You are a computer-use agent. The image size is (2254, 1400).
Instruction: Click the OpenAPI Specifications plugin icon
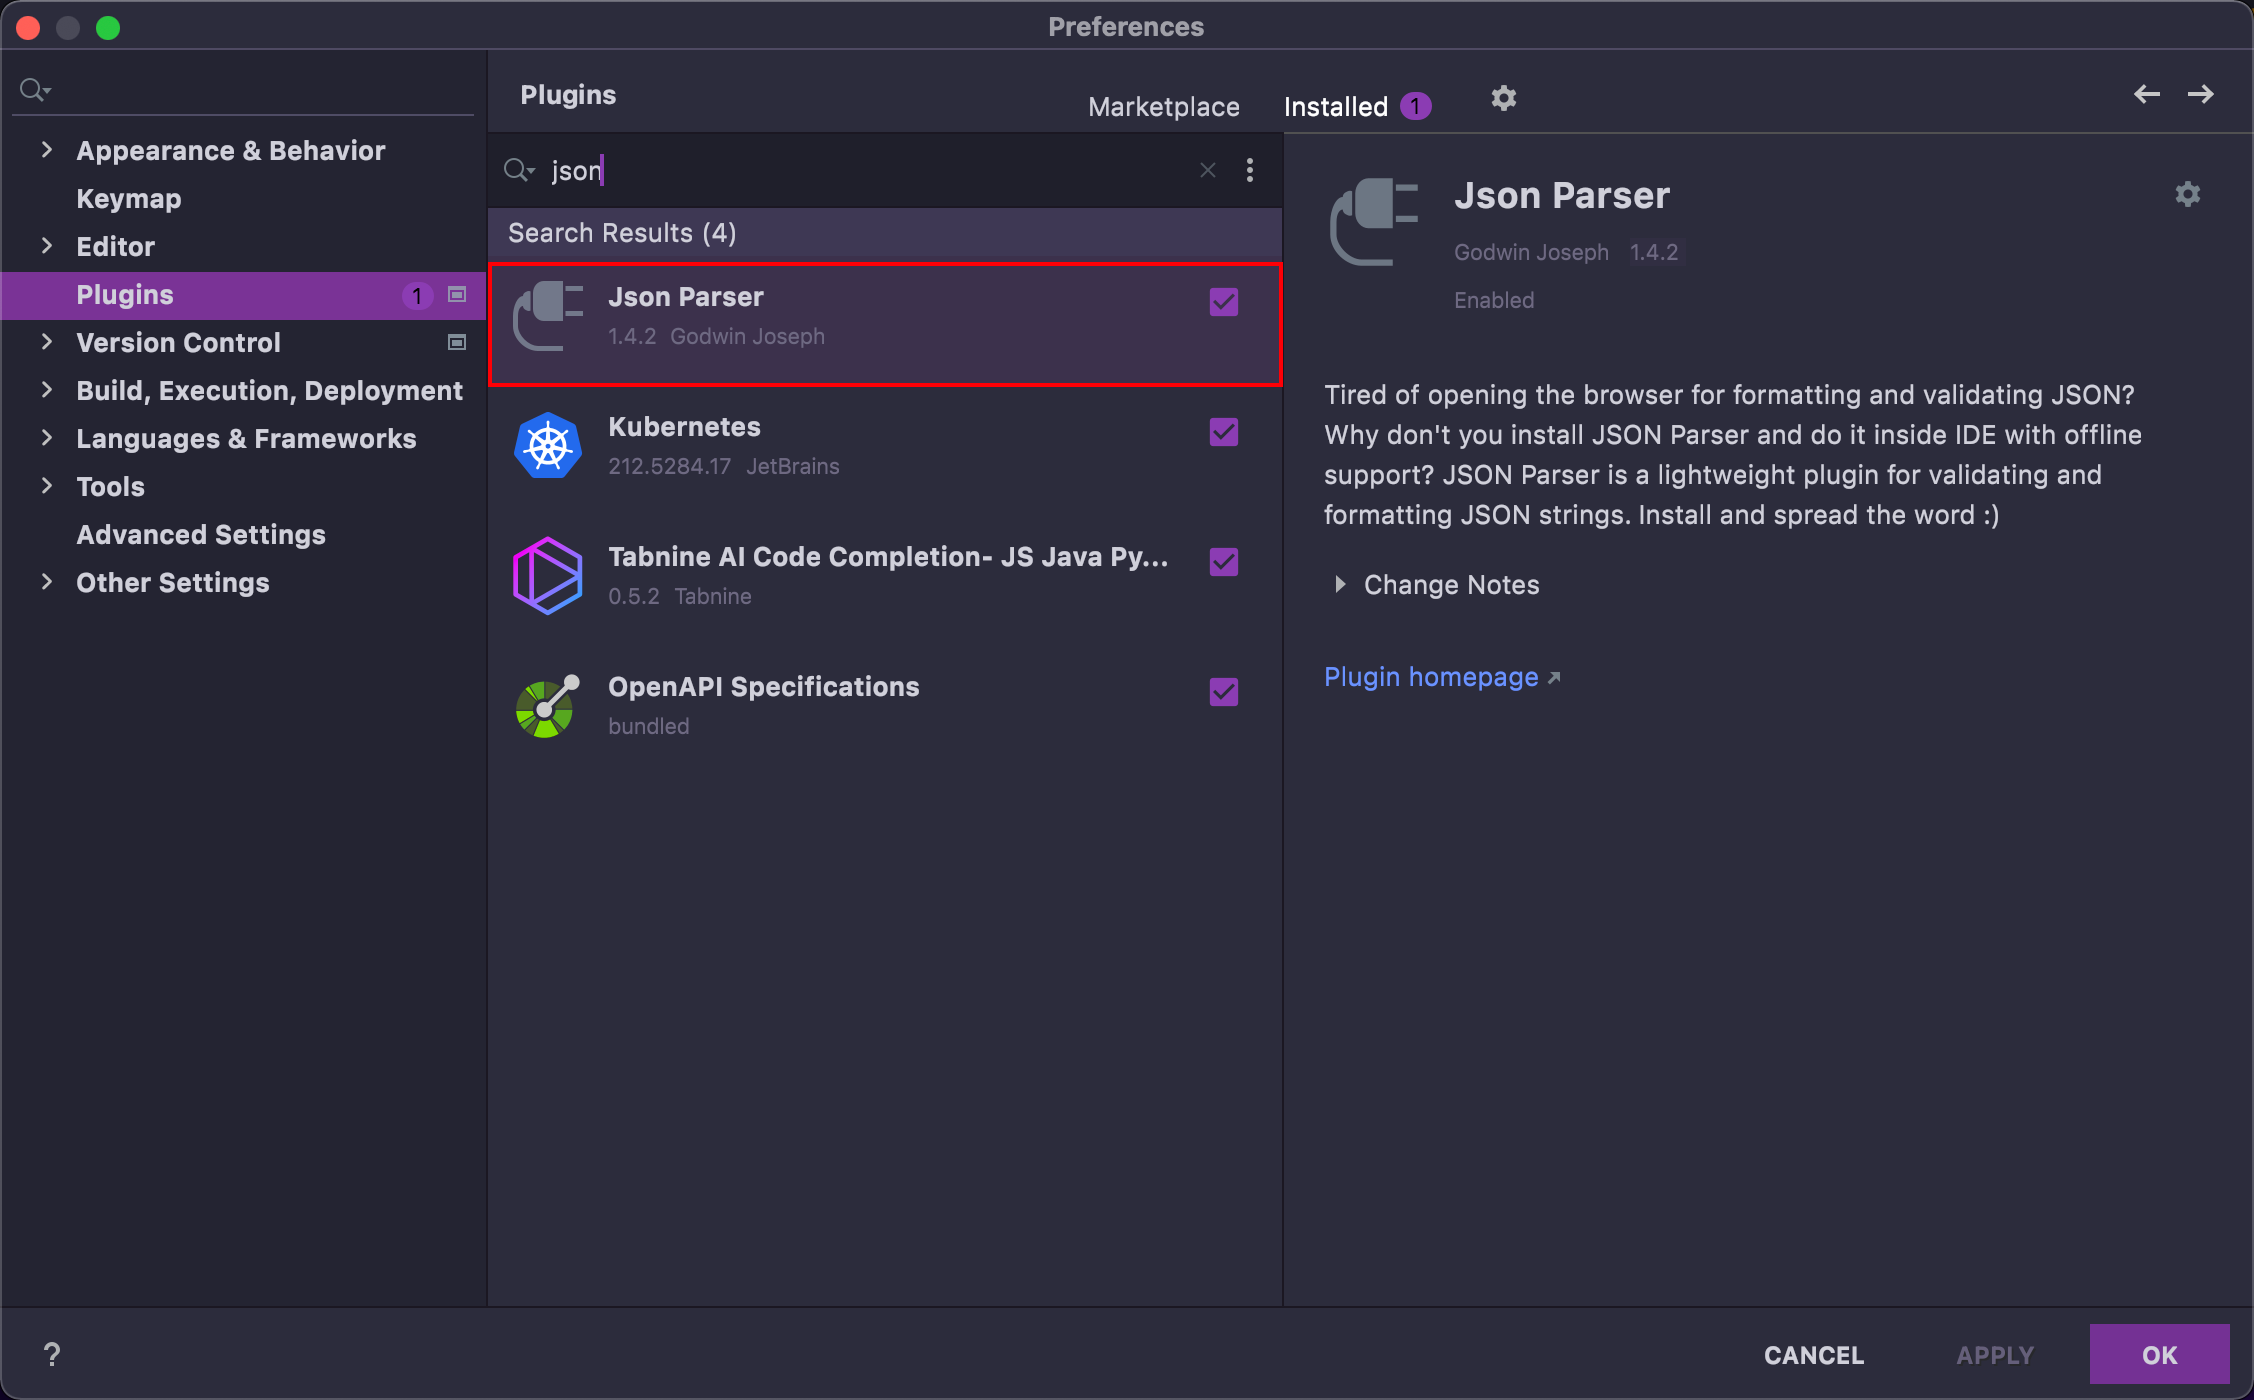547,706
